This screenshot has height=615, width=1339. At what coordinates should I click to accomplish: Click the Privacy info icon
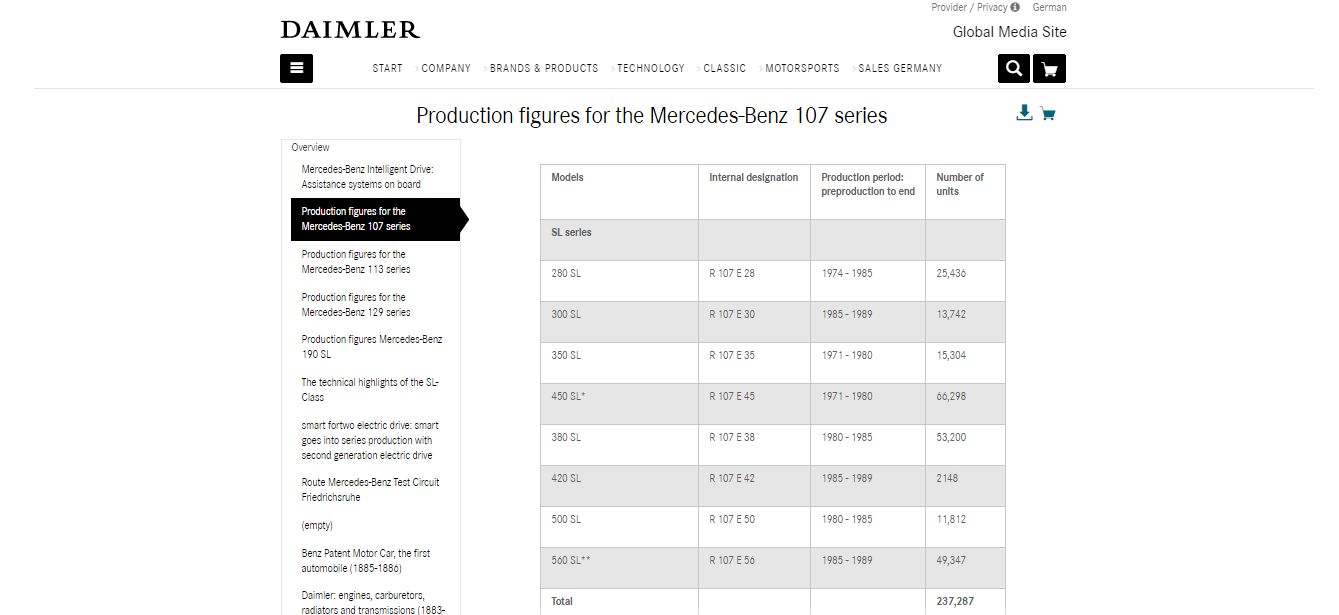tap(1015, 7)
